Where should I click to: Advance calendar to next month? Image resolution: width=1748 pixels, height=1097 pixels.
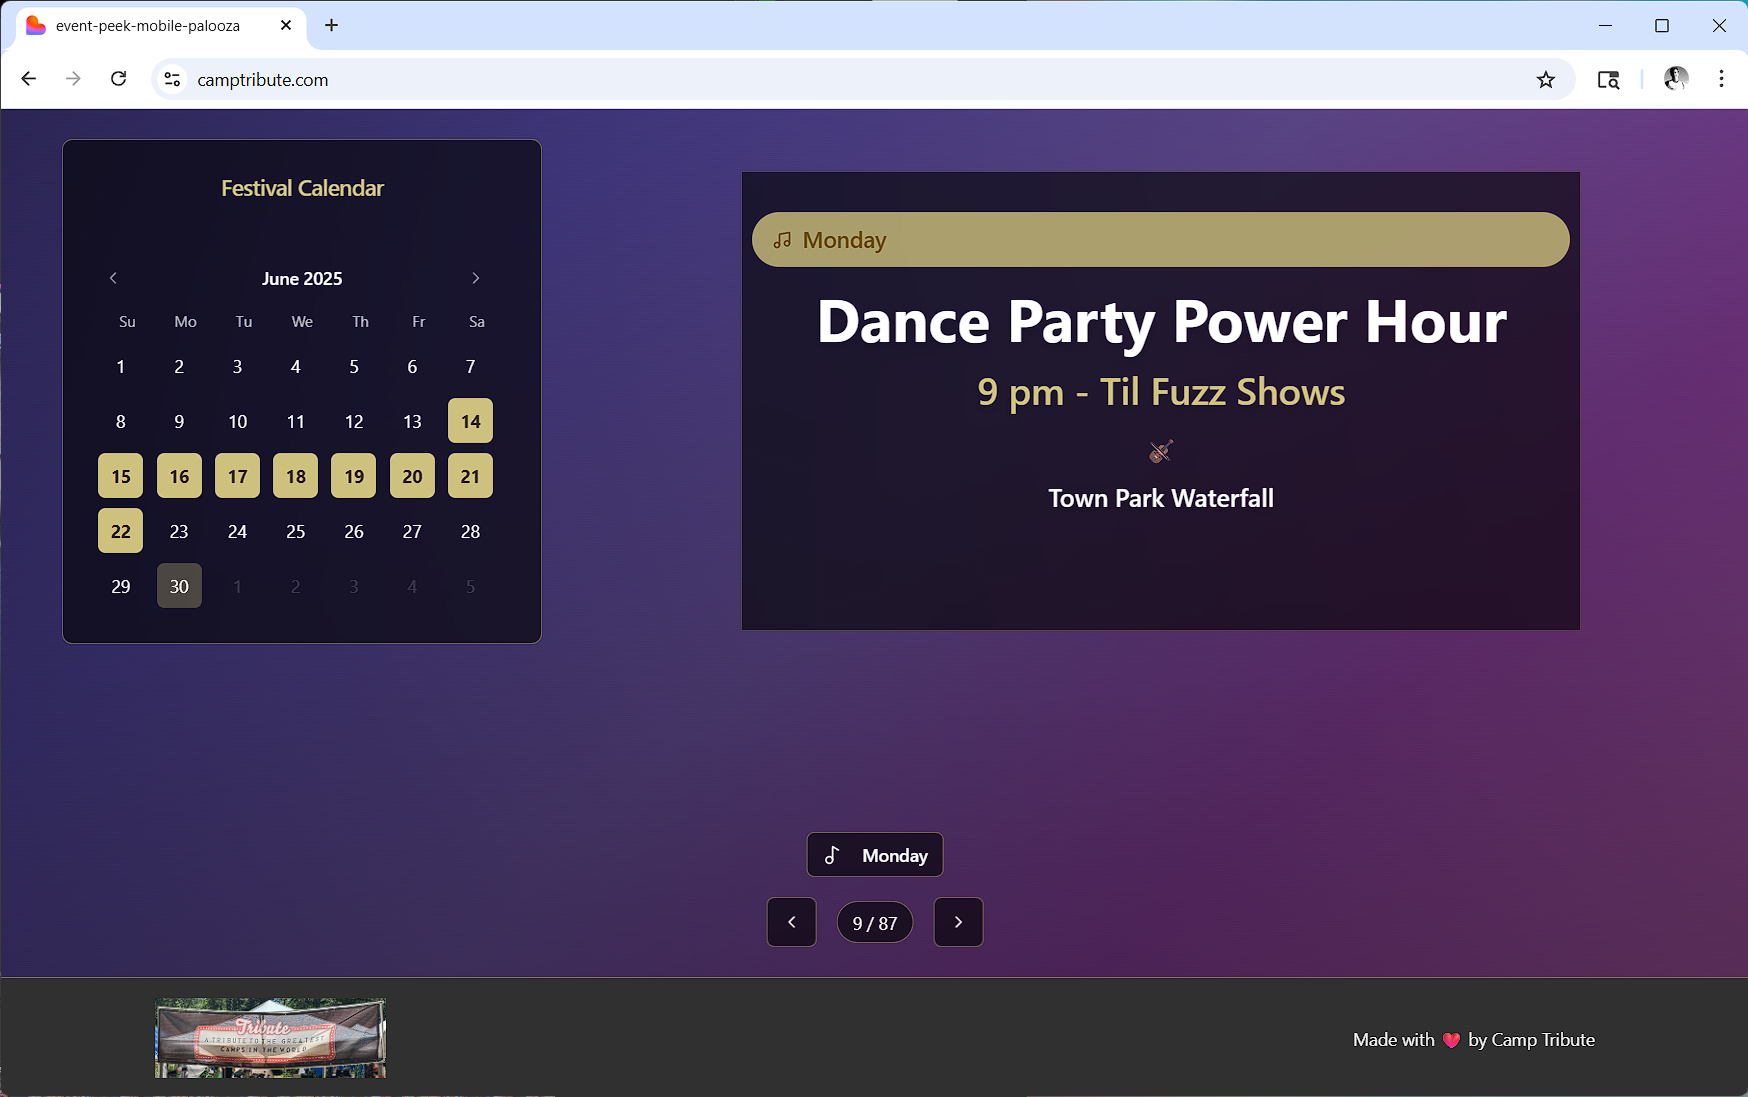click(x=475, y=278)
